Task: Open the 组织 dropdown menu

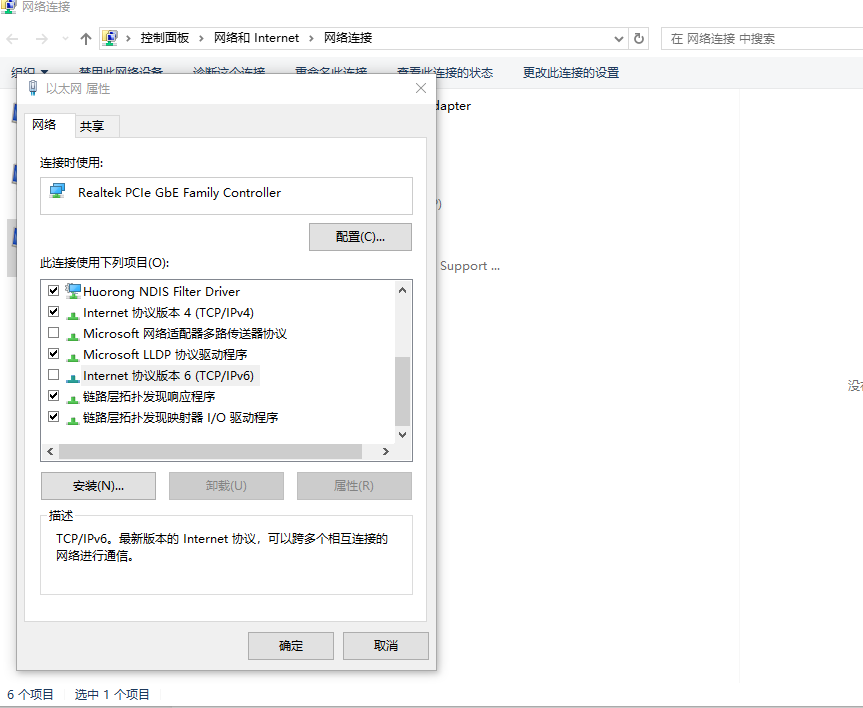Action: 29,73
